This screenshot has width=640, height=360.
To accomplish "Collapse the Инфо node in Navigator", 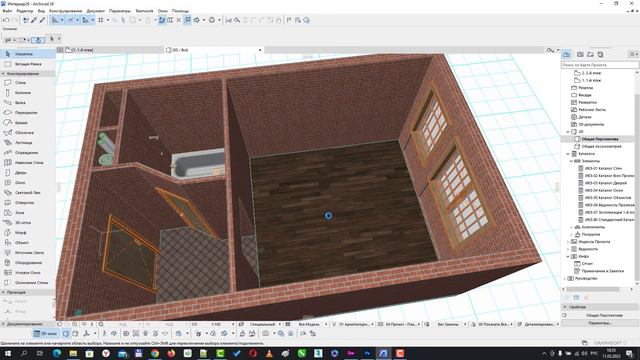I will pos(568,256).
